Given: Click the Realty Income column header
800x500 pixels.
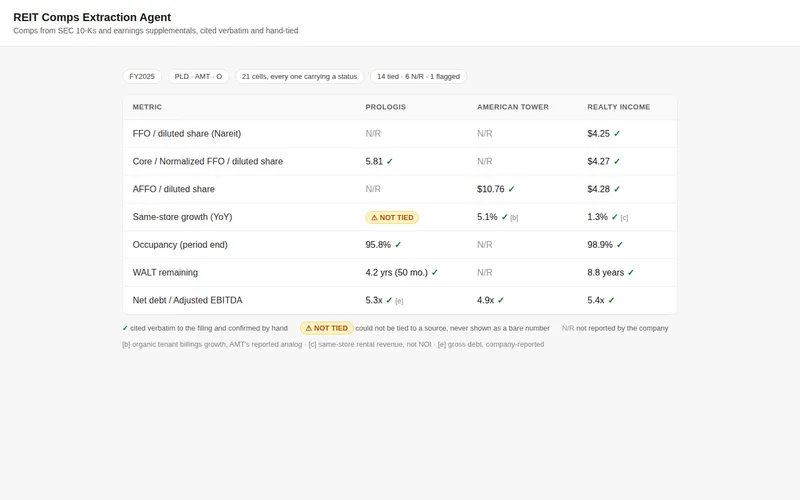Looking at the screenshot, I should (x=618, y=107).
